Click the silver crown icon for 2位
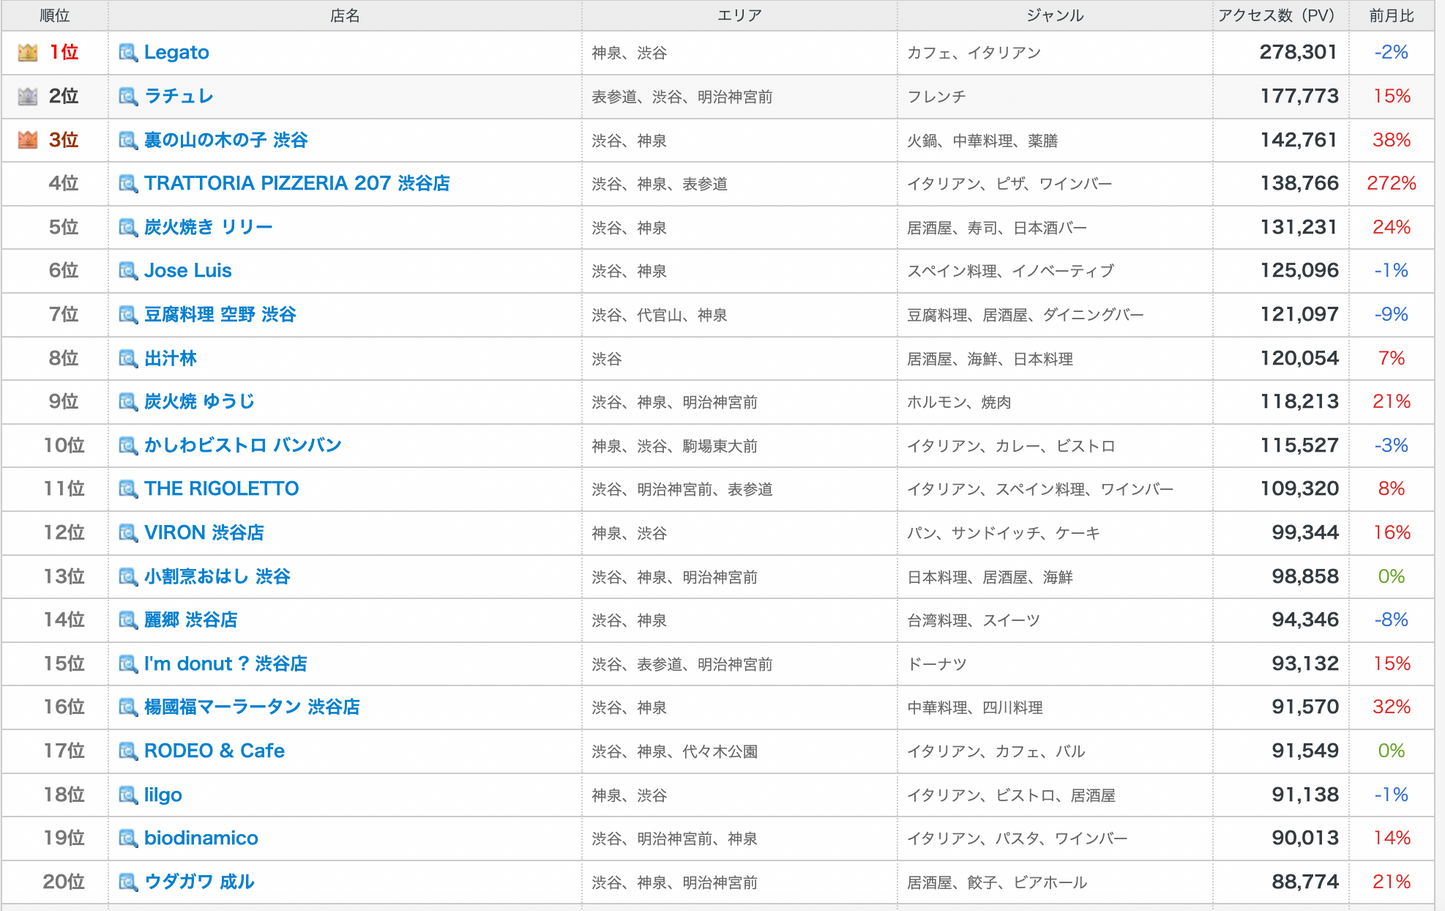Viewport: 1445px width, 911px height. pyautogui.click(x=28, y=96)
